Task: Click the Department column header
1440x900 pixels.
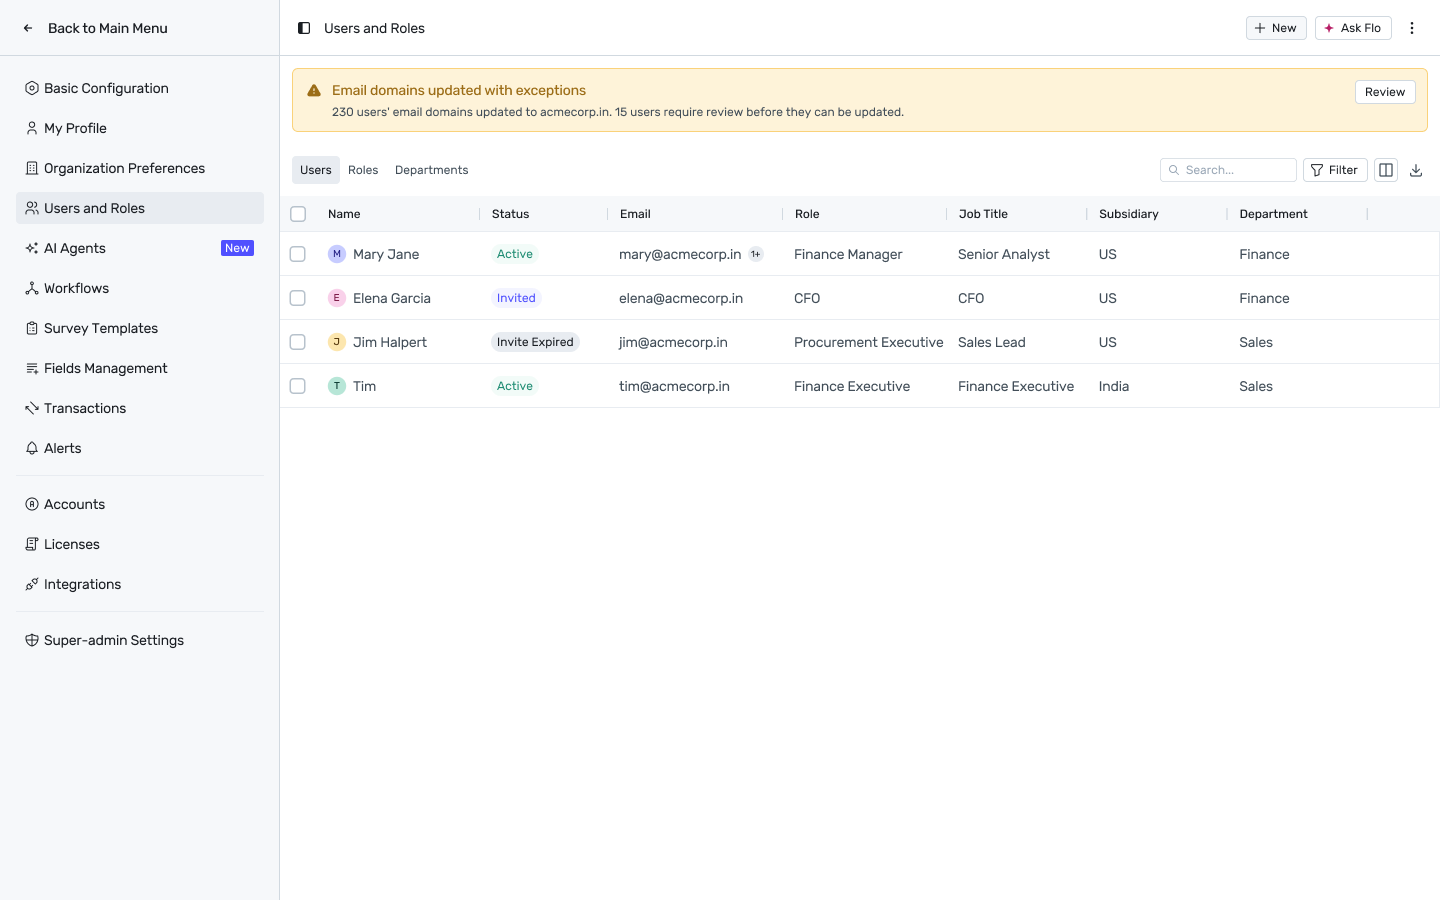Action: pyautogui.click(x=1273, y=214)
